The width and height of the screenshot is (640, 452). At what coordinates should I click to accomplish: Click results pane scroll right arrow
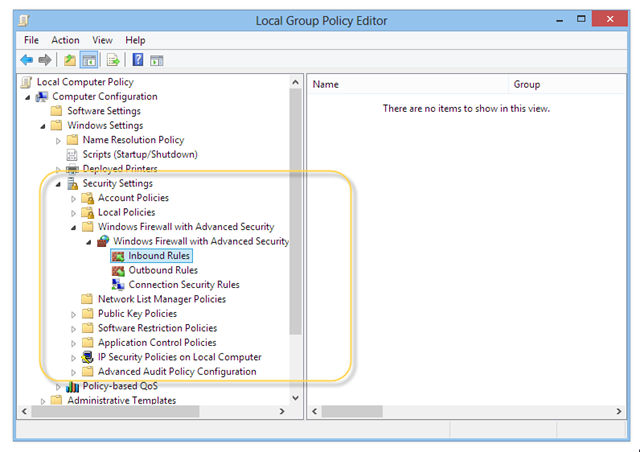pyautogui.click(x=619, y=412)
